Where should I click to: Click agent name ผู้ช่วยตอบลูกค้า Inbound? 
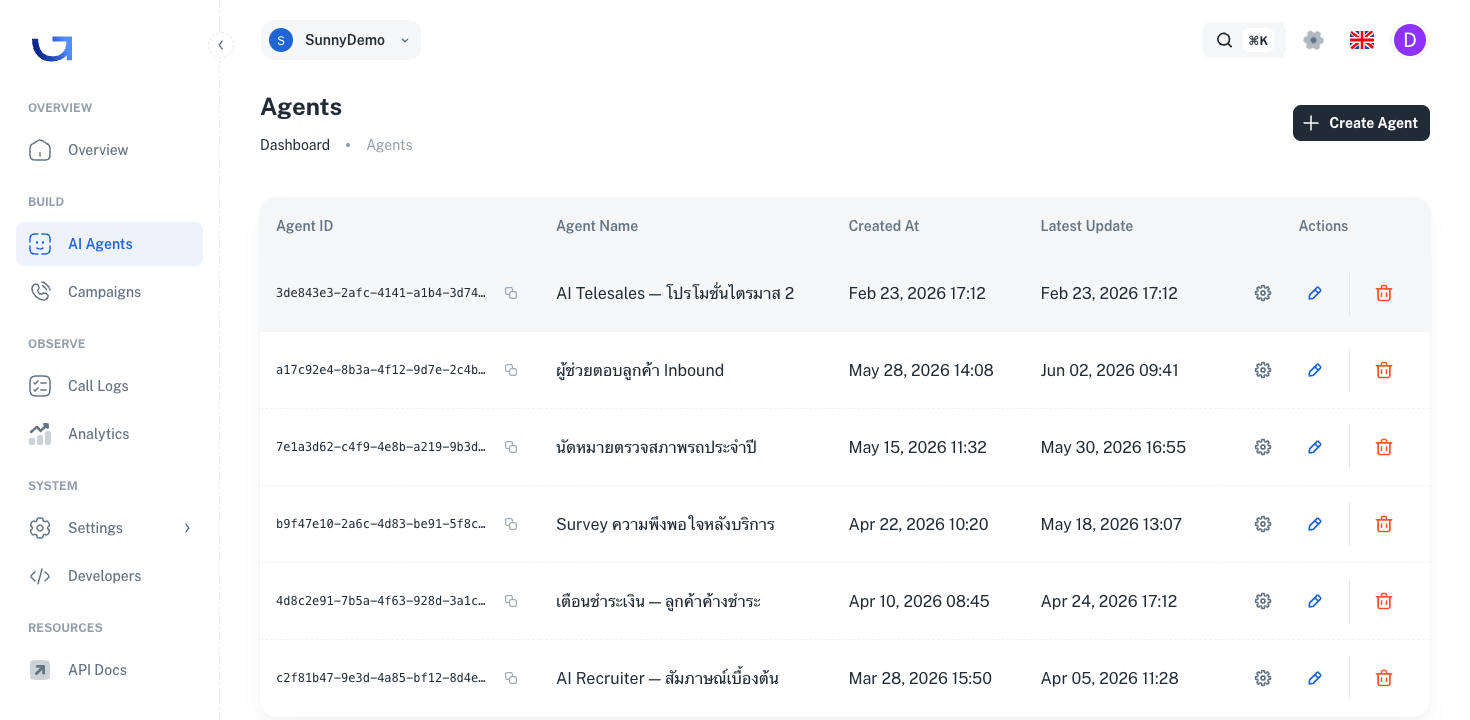click(x=640, y=370)
